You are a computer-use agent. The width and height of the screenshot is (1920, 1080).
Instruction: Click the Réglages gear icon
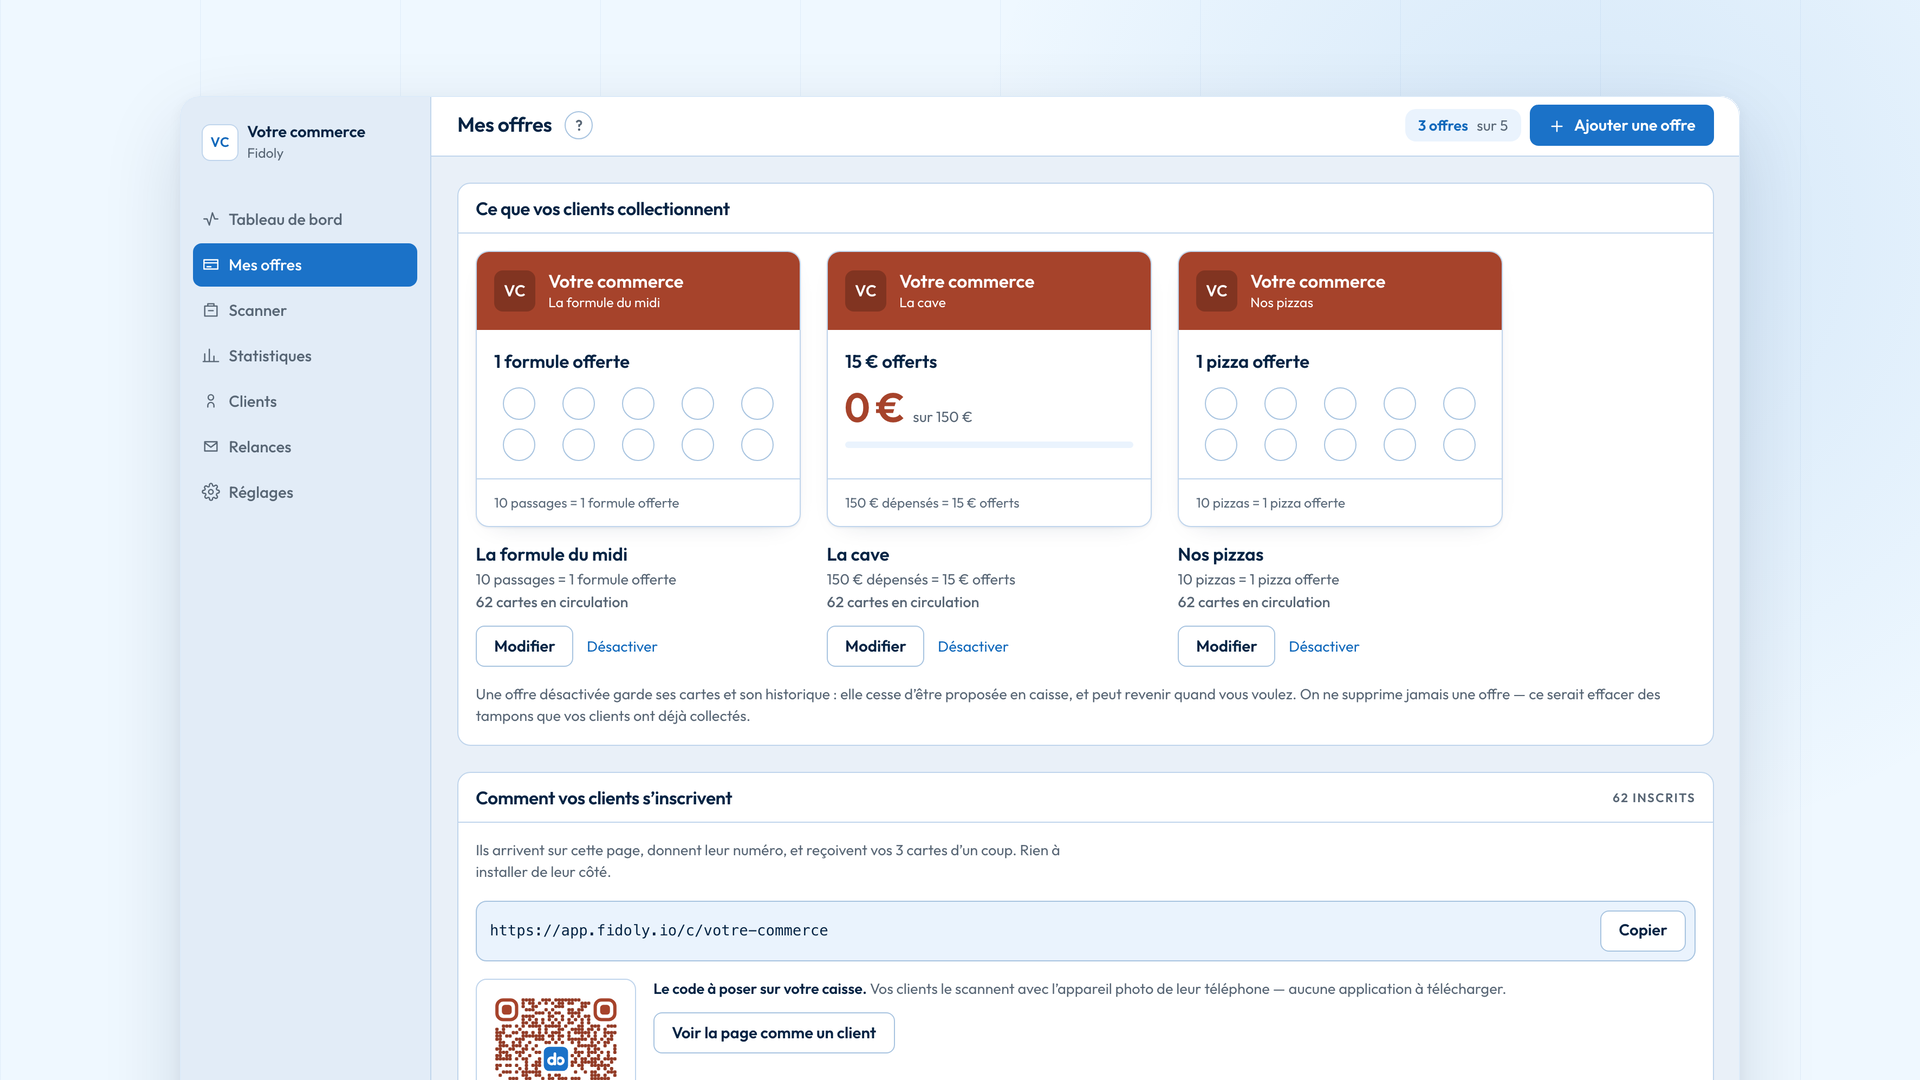211,492
